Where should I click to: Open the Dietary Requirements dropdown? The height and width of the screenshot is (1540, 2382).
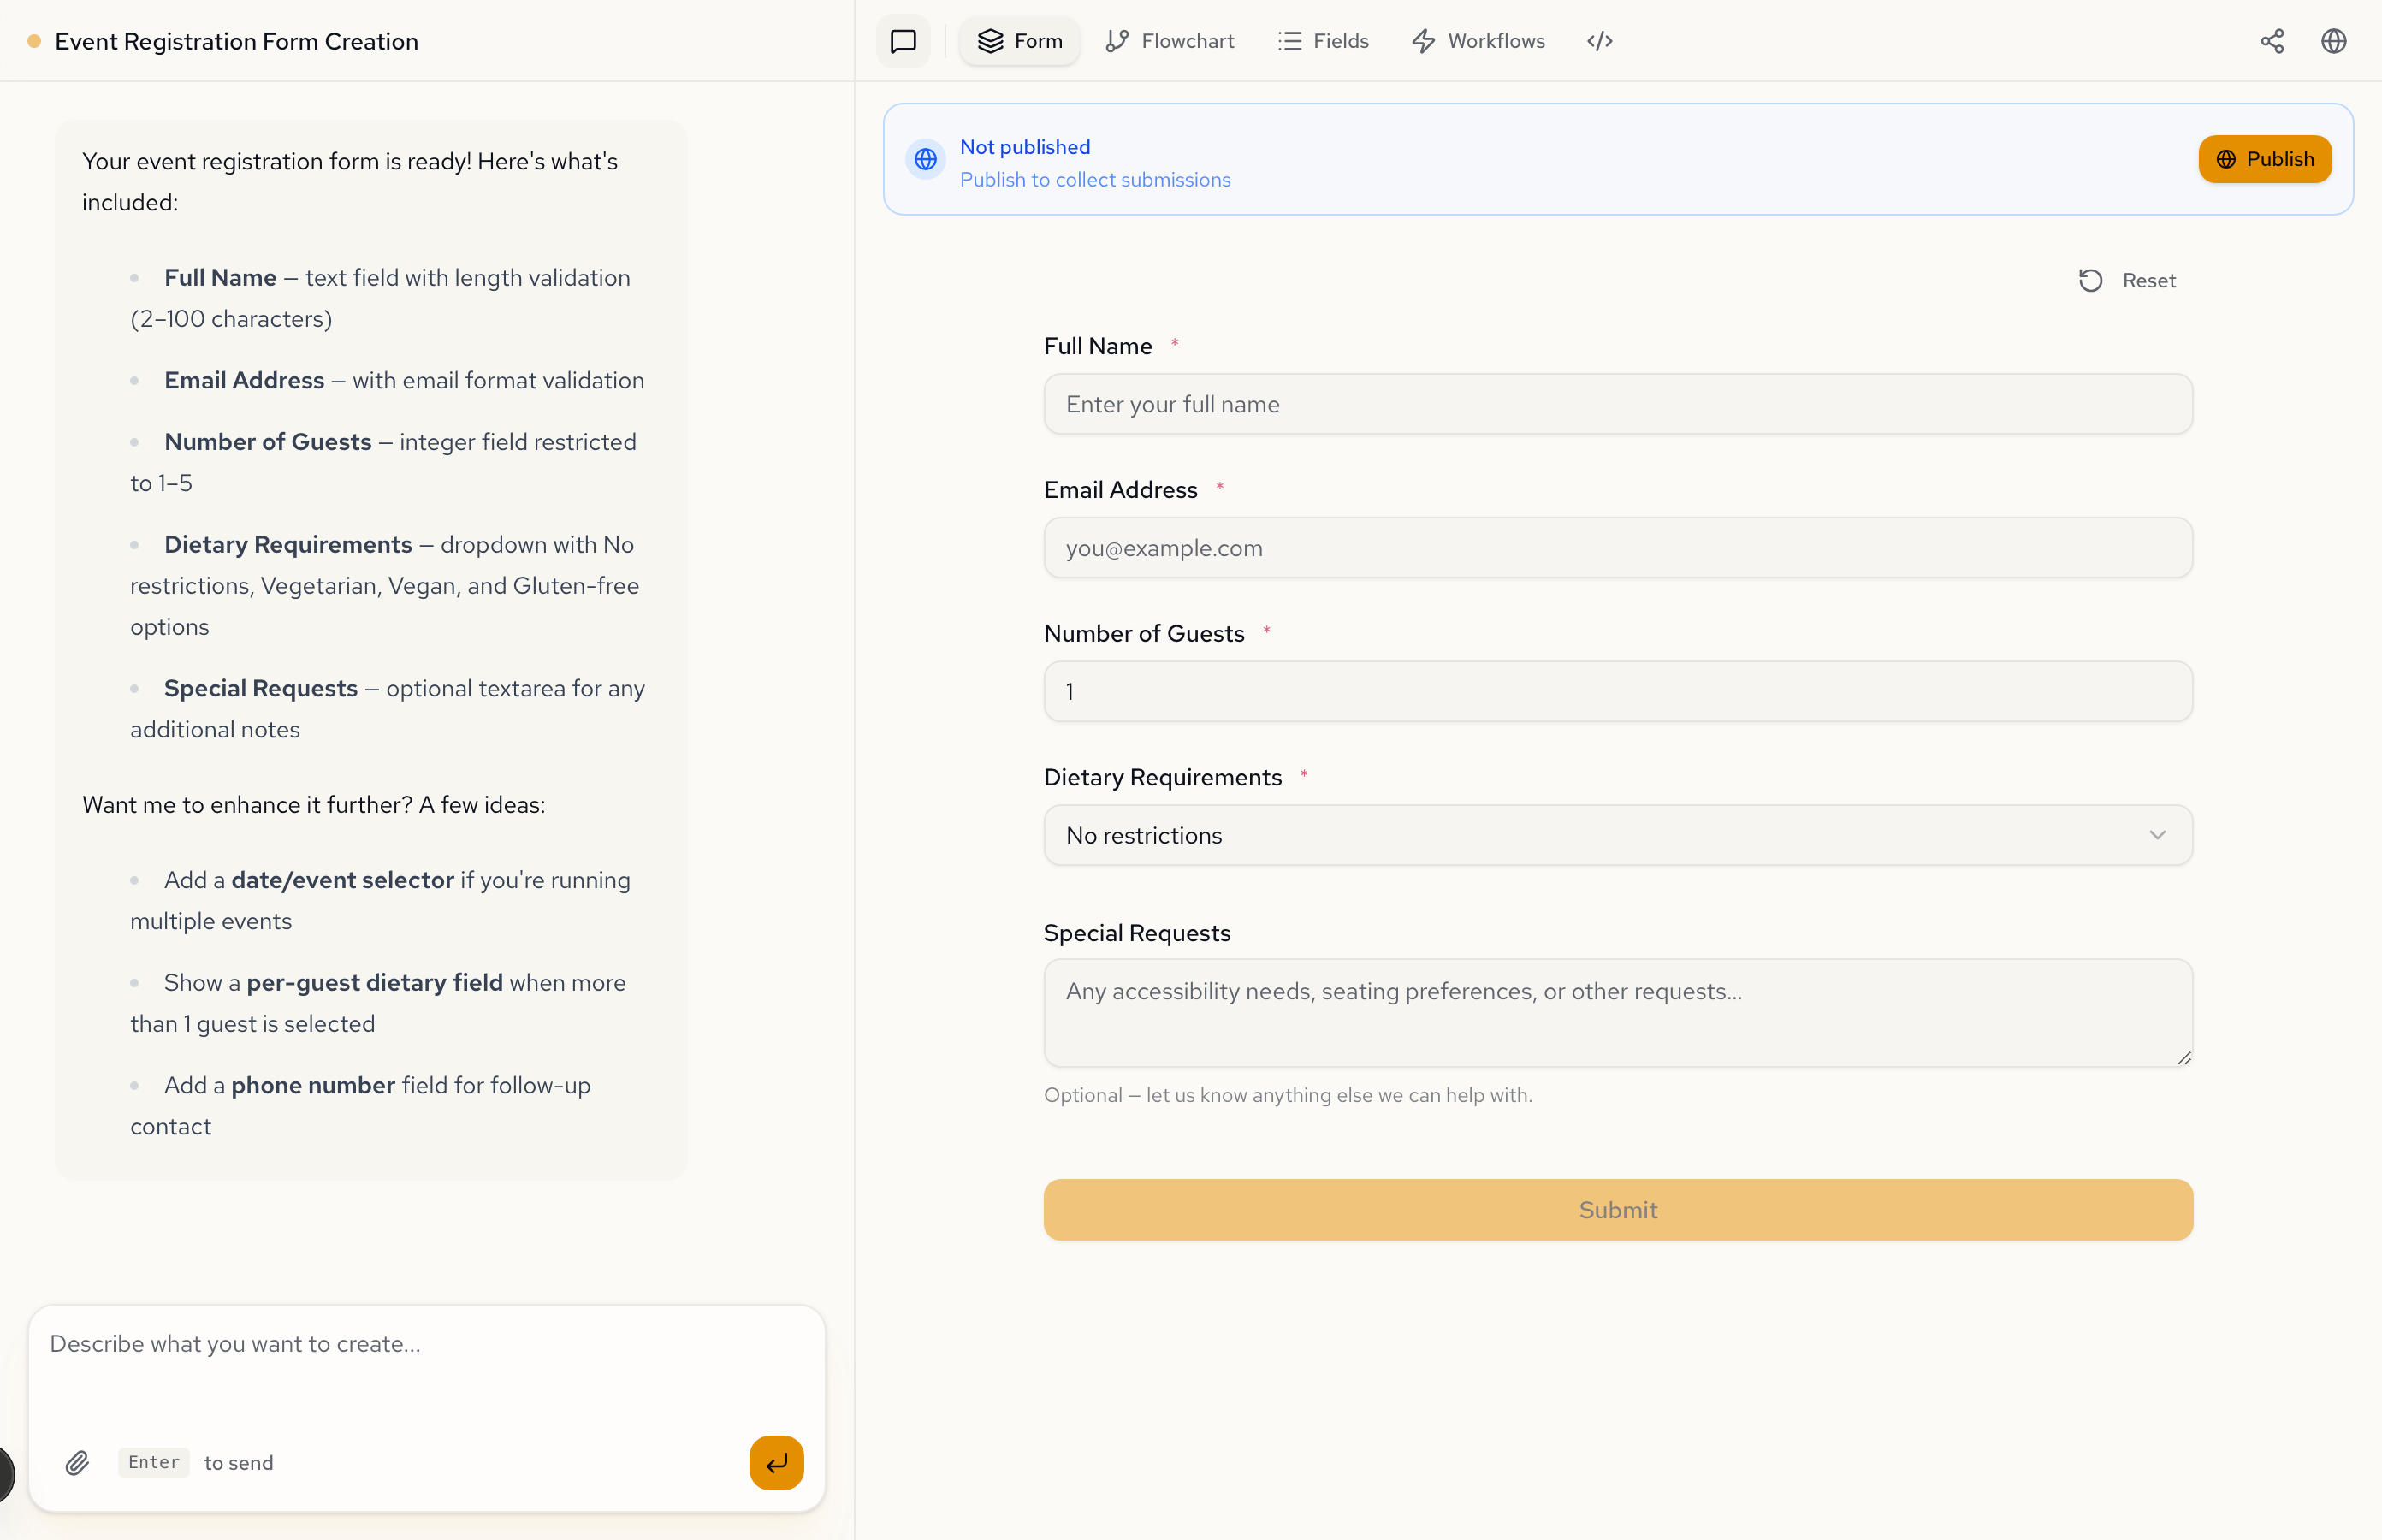[1616, 835]
